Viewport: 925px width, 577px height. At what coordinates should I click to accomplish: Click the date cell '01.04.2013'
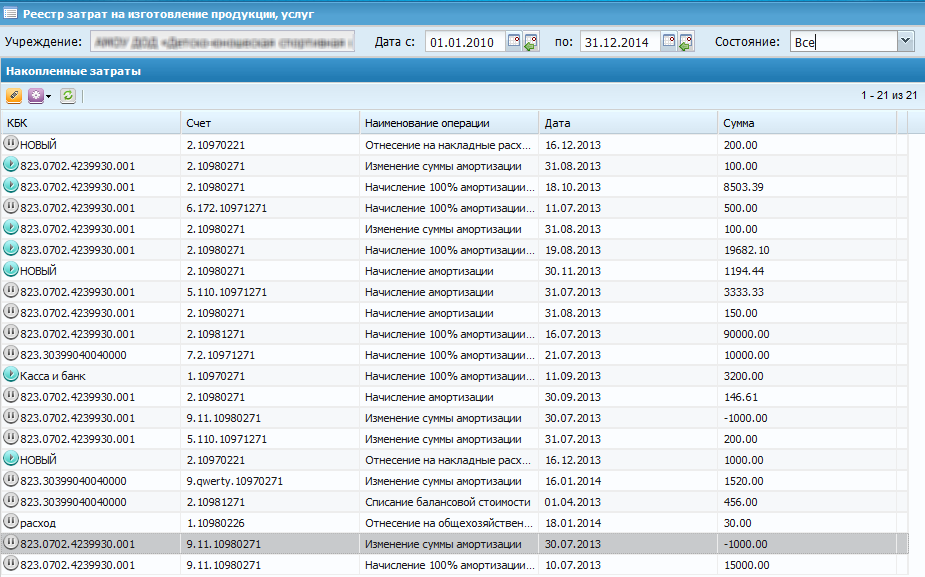[x=628, y=502]
